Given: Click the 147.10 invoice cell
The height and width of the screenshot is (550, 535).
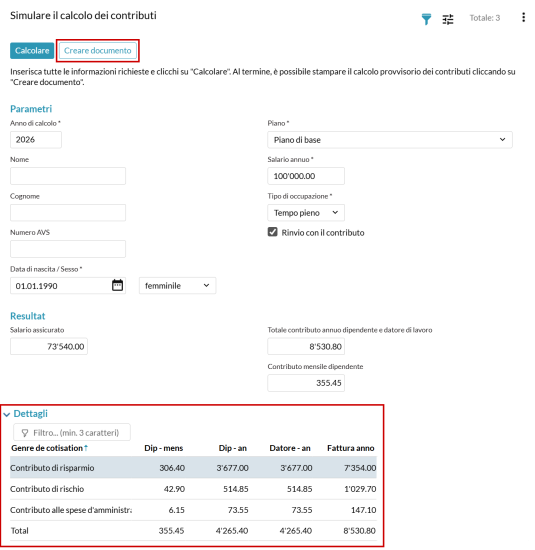Looking at the screenshot, I should [363, 510].
